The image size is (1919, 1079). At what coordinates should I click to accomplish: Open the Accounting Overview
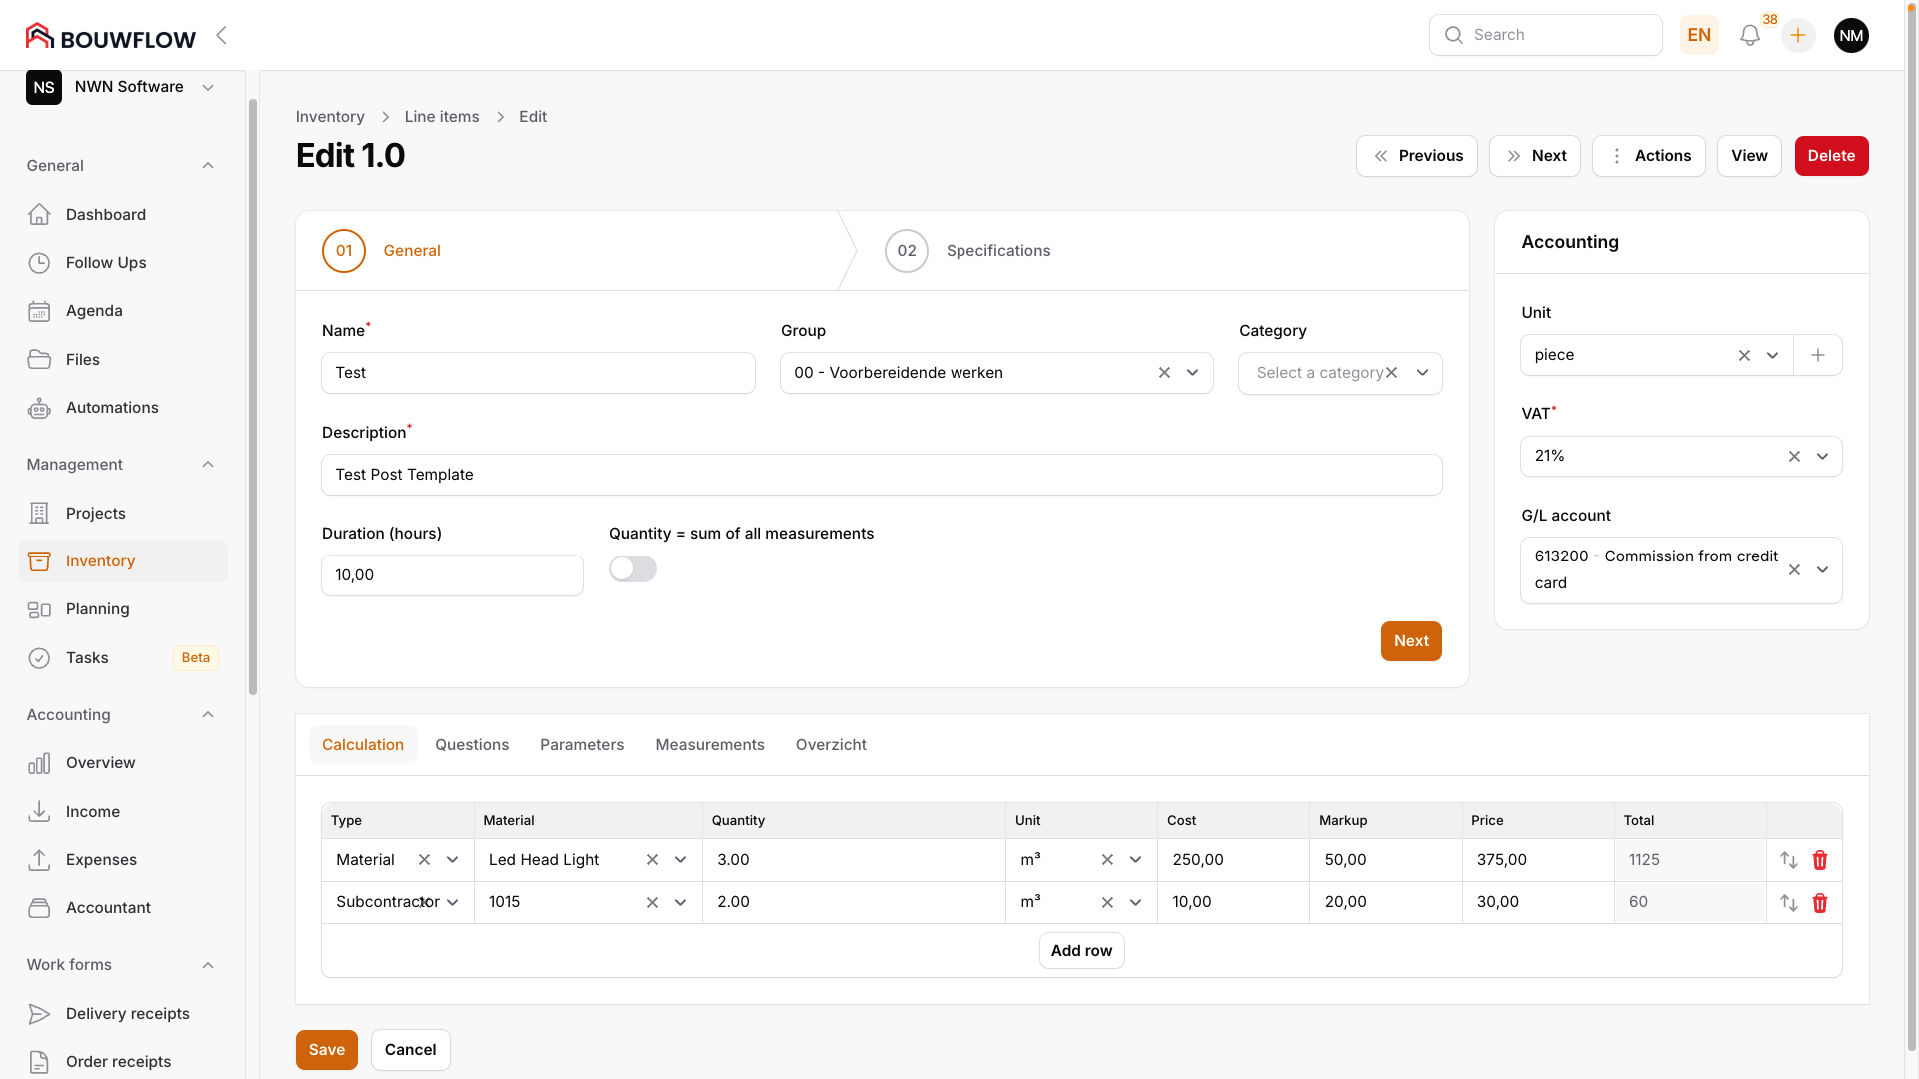coord(101,763)
